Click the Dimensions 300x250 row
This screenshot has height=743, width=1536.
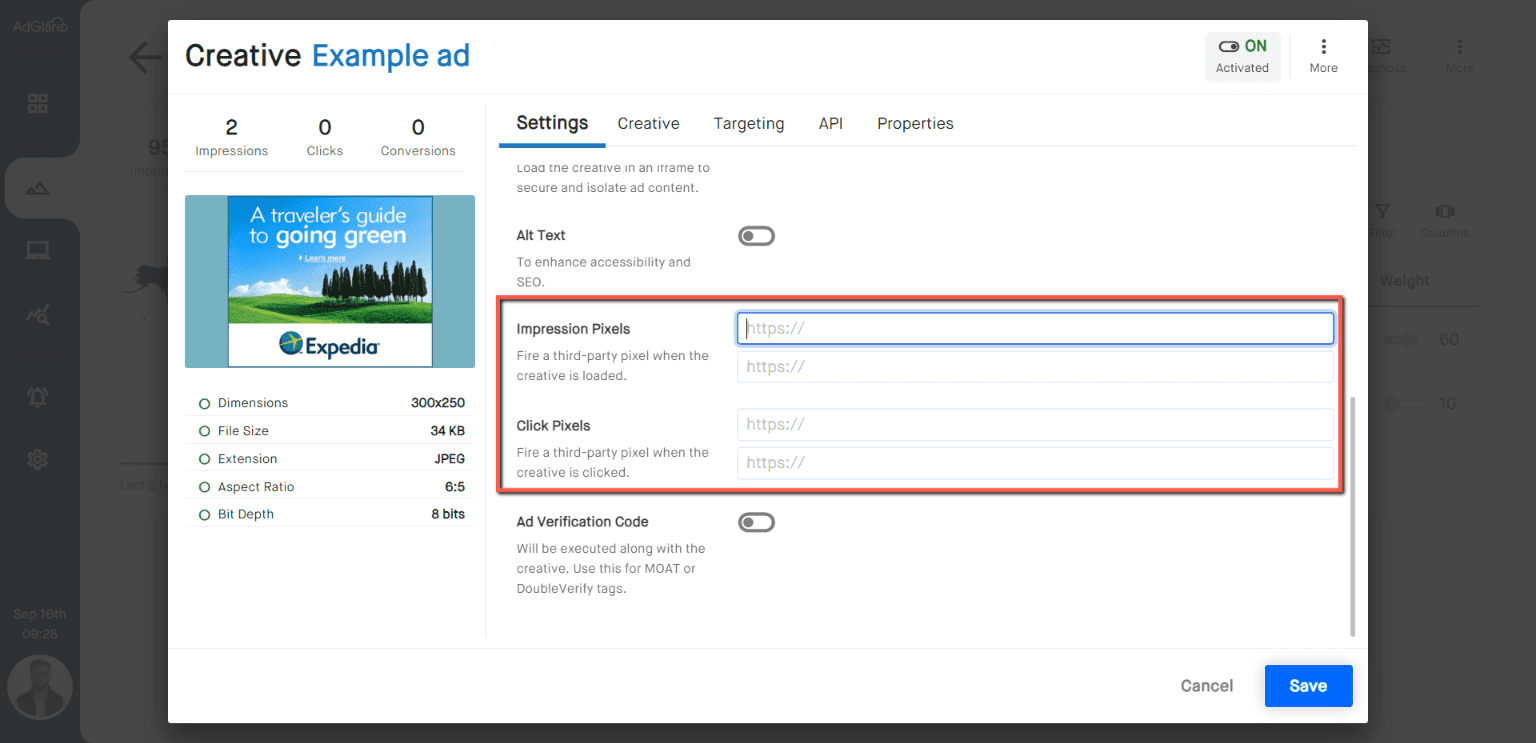tap(330, 403)
